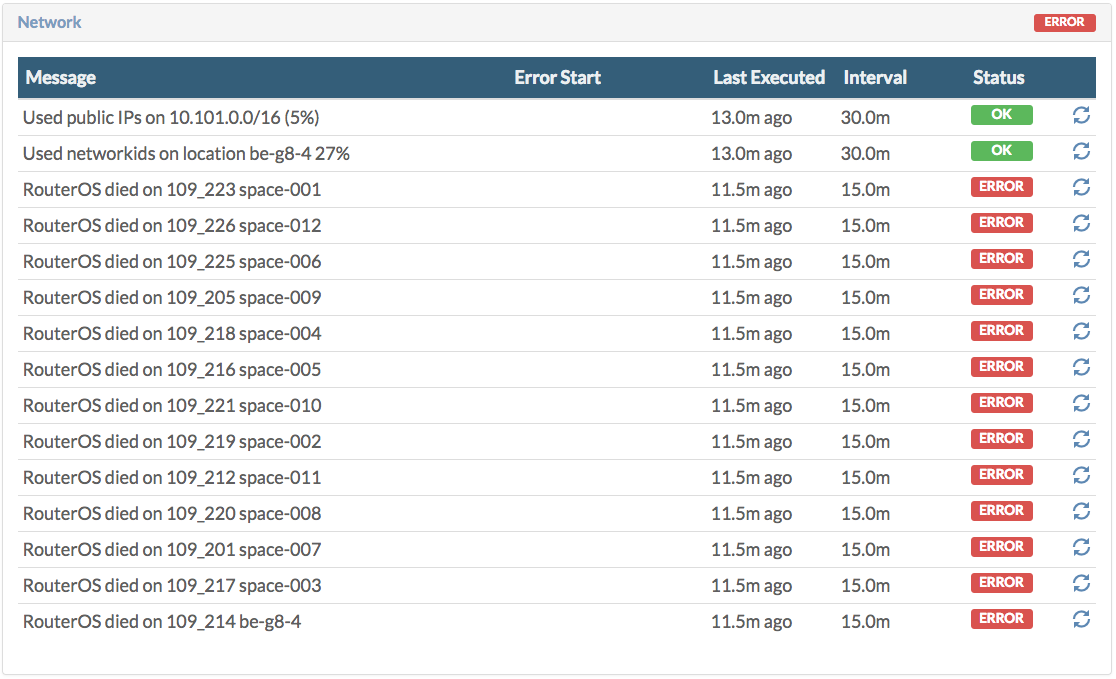The height and width of the screenshot is (679, 1116).
Task: Refresh the networkids be-g8-4 check
Action: pos(1081,152)
